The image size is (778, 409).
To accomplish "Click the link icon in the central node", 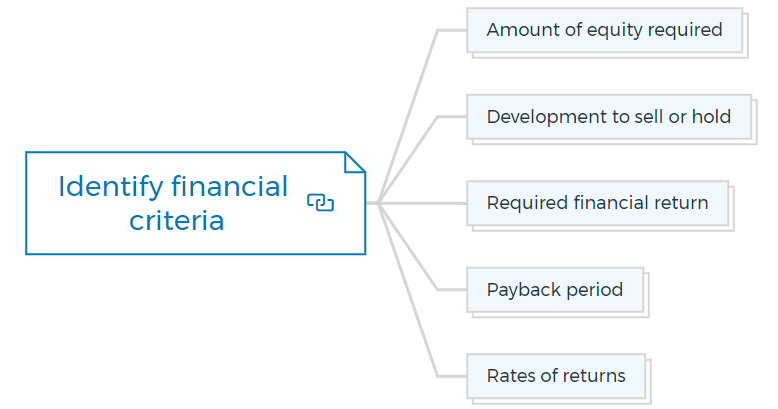I will (321, 203).
